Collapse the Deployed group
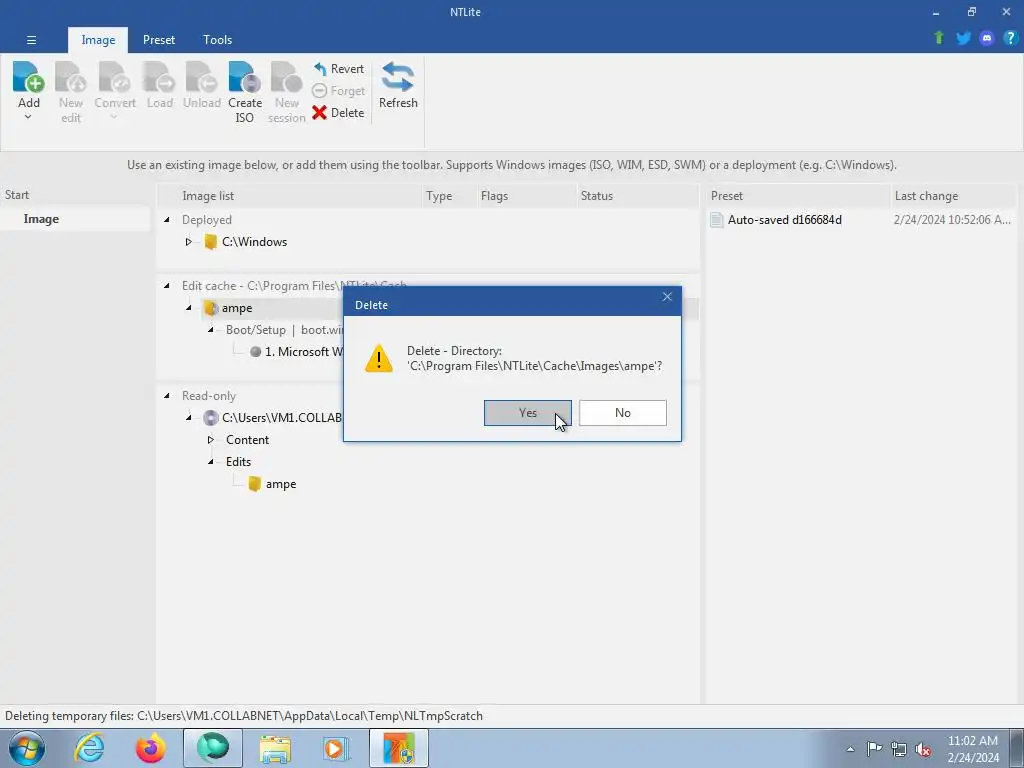 click(x=167, y=219)
